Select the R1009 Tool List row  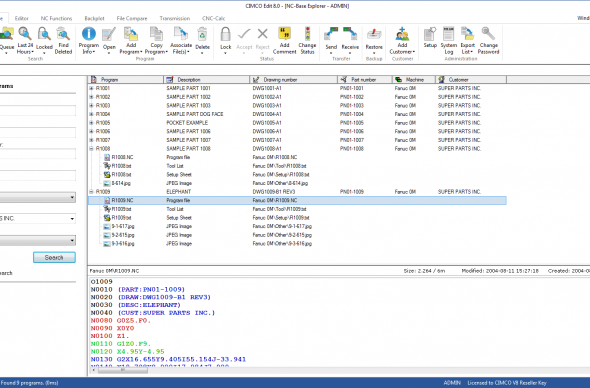point(297,209)
